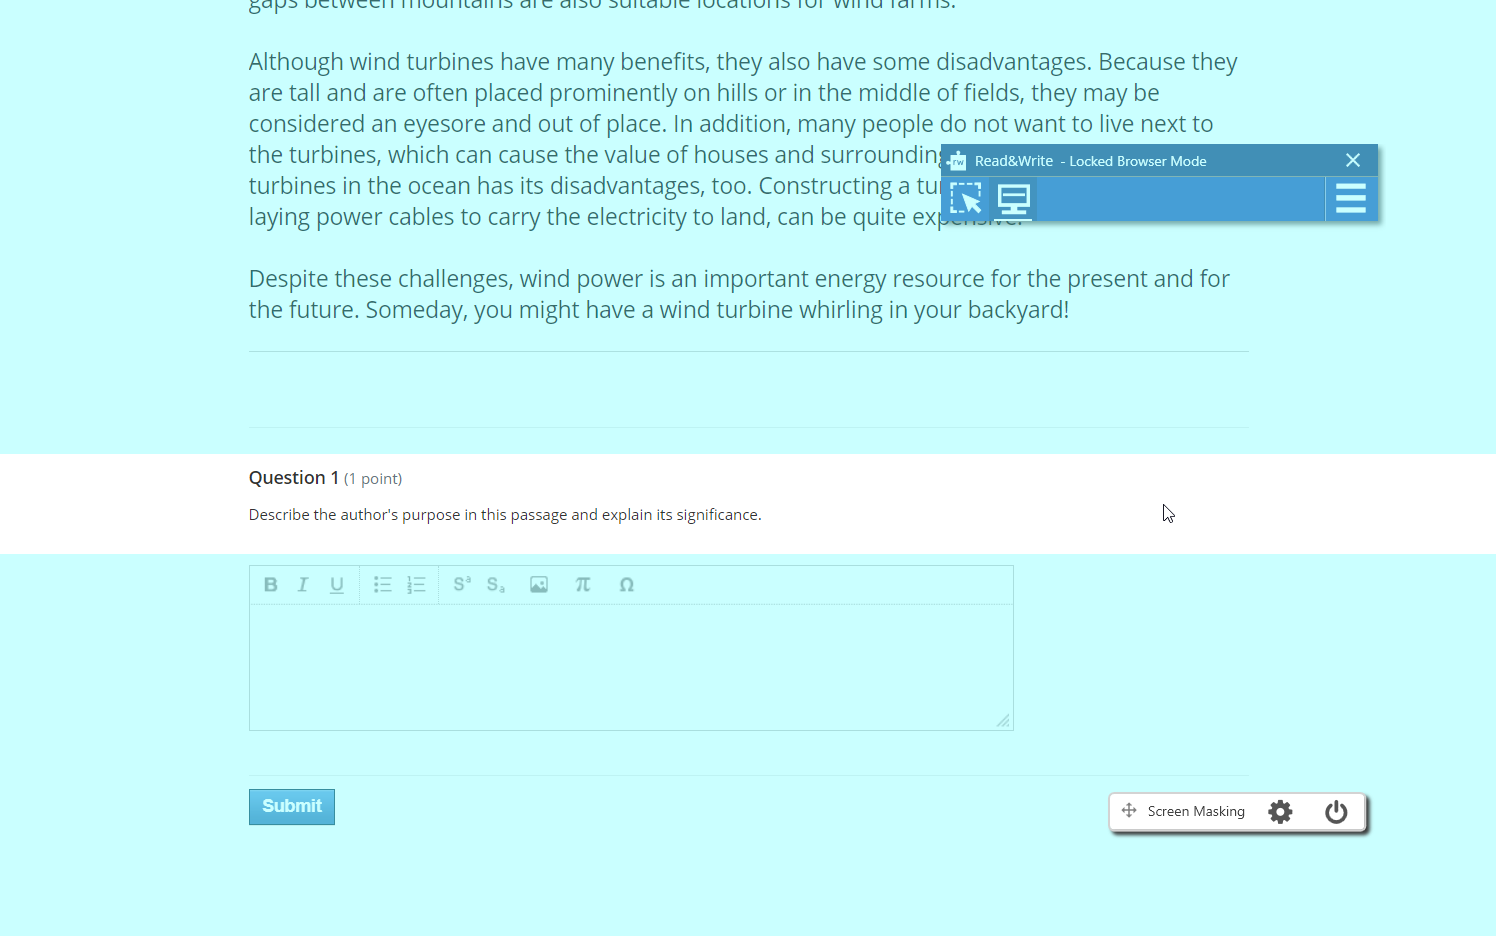The height and width of the screenshot is (936, 1496).
Task: Open the omega special characters picker
Action: click(x=627, y=585)
